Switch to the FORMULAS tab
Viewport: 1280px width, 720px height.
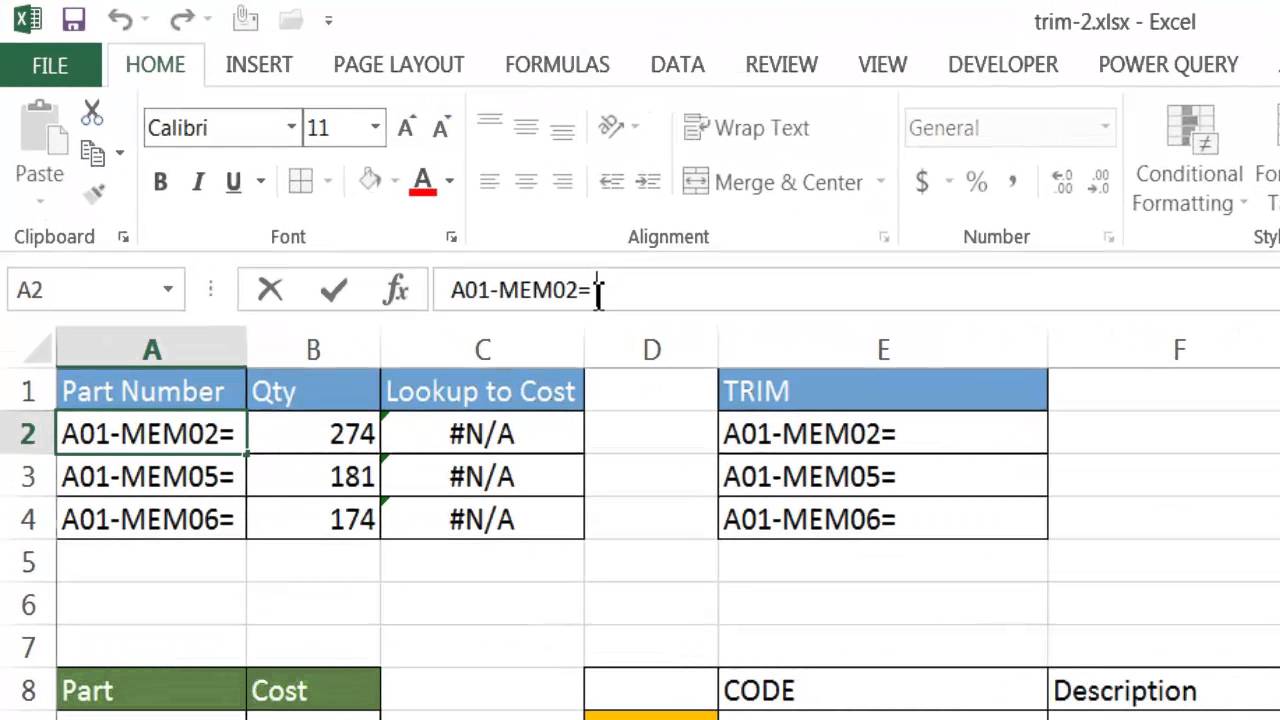point(557,65)
